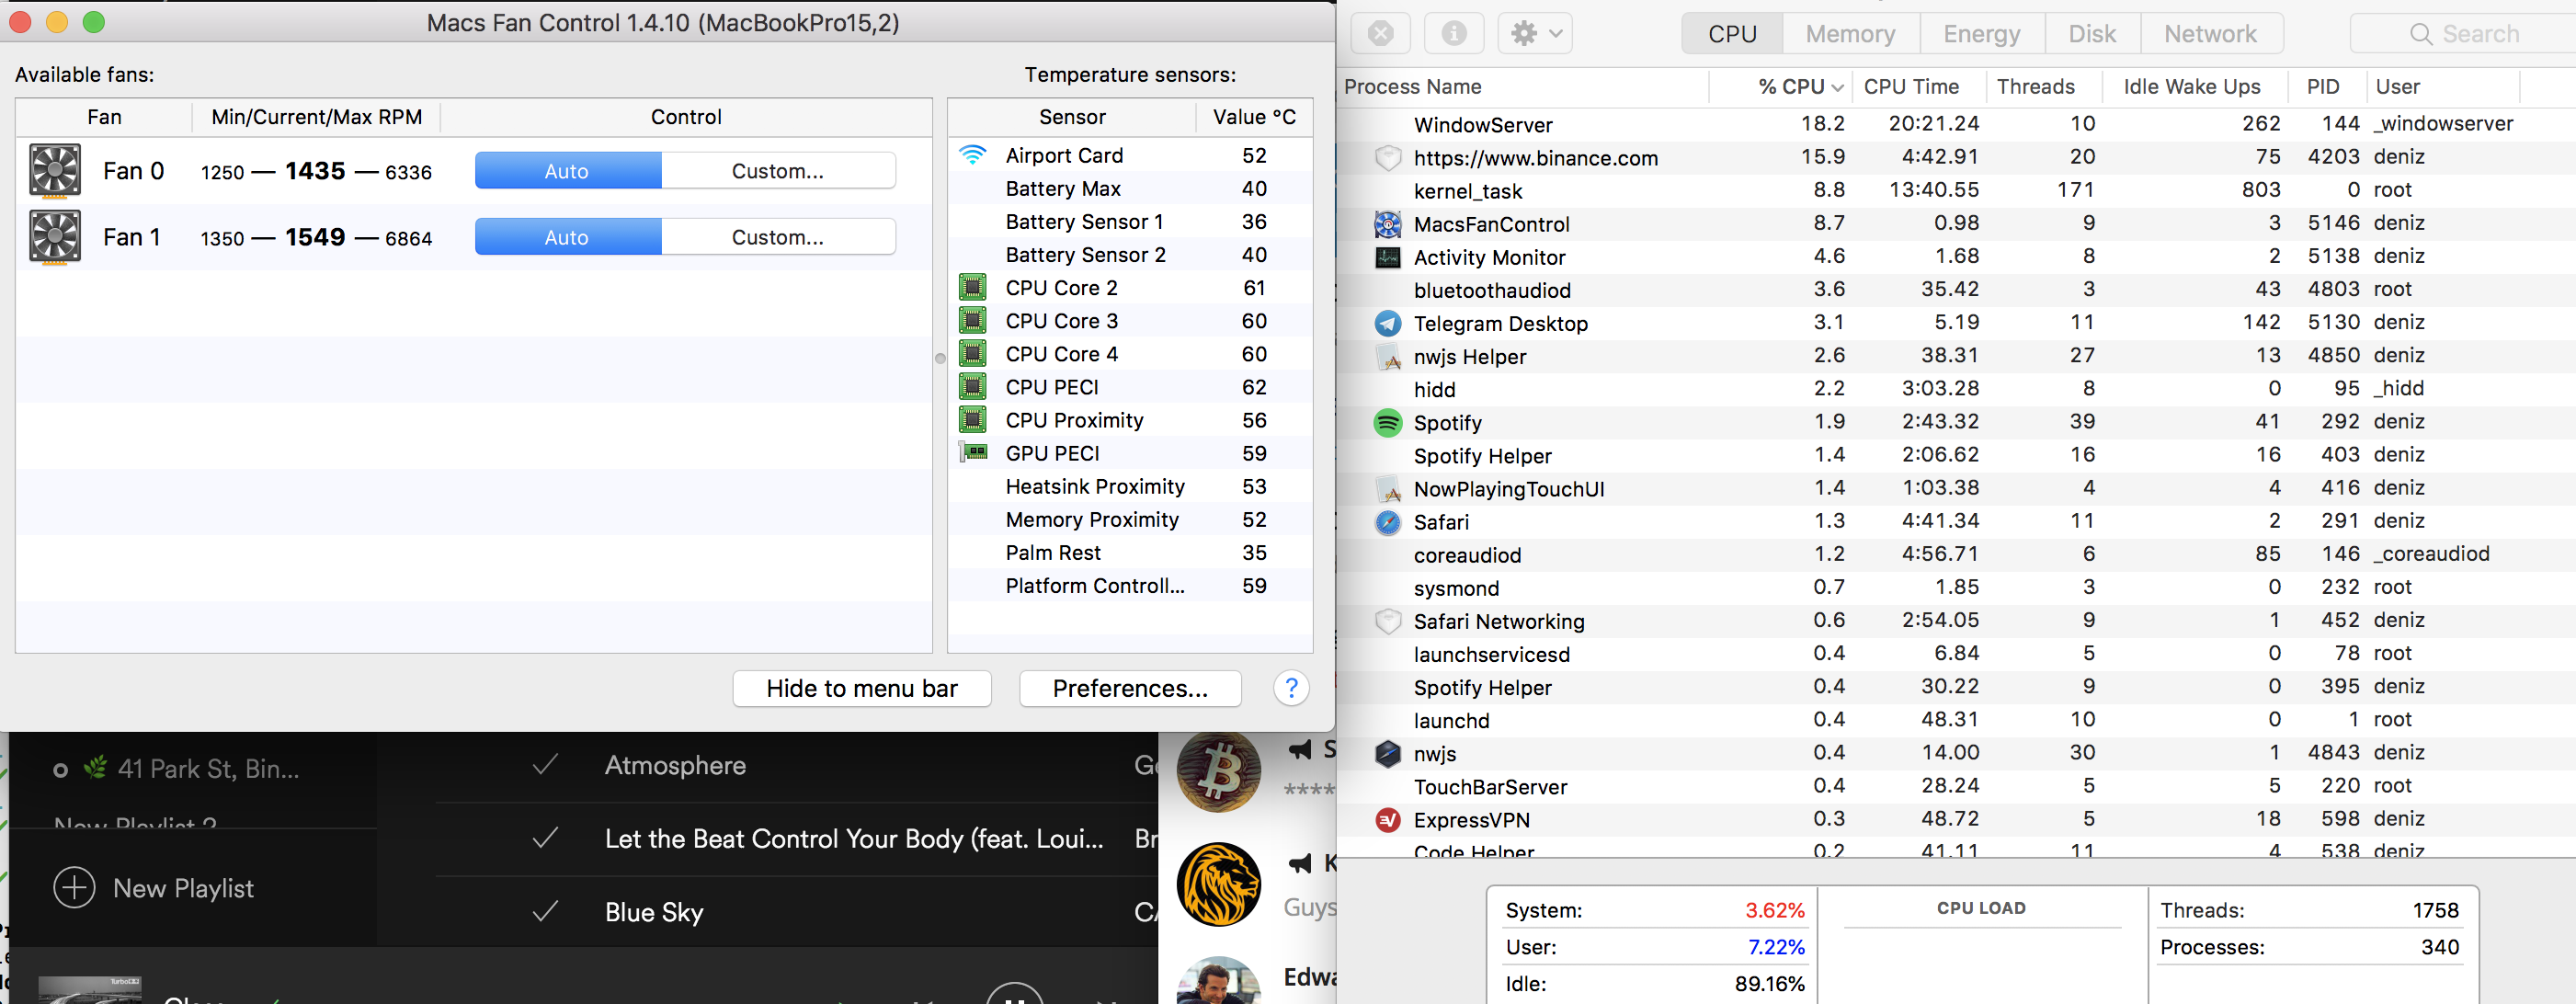Click the Airport Card wifi sensor icon

(972, 155)
